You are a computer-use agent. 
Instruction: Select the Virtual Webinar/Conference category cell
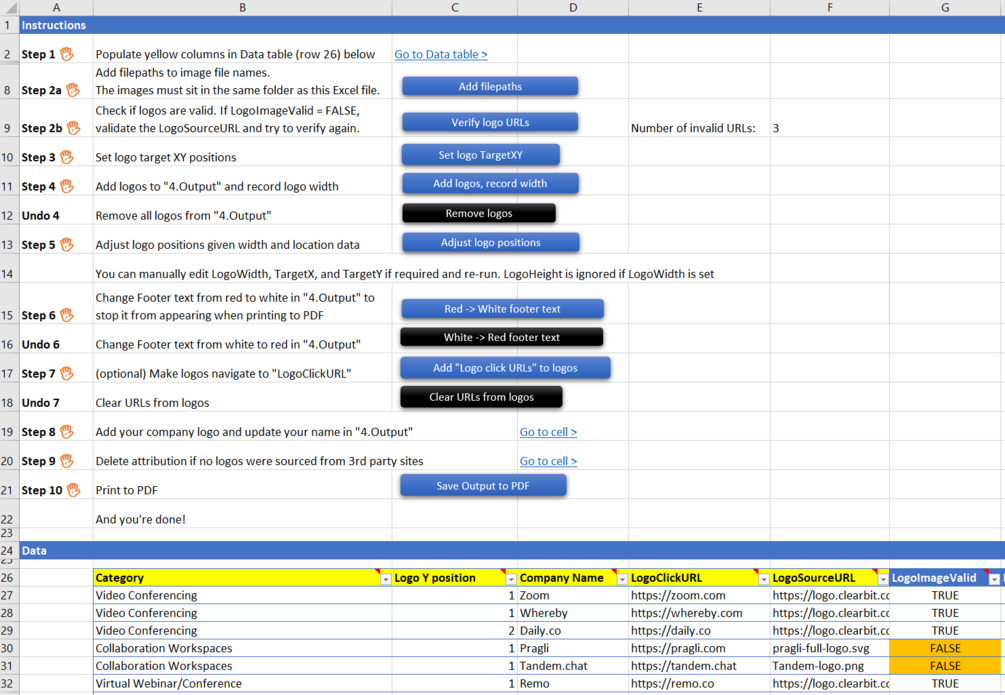242,683
